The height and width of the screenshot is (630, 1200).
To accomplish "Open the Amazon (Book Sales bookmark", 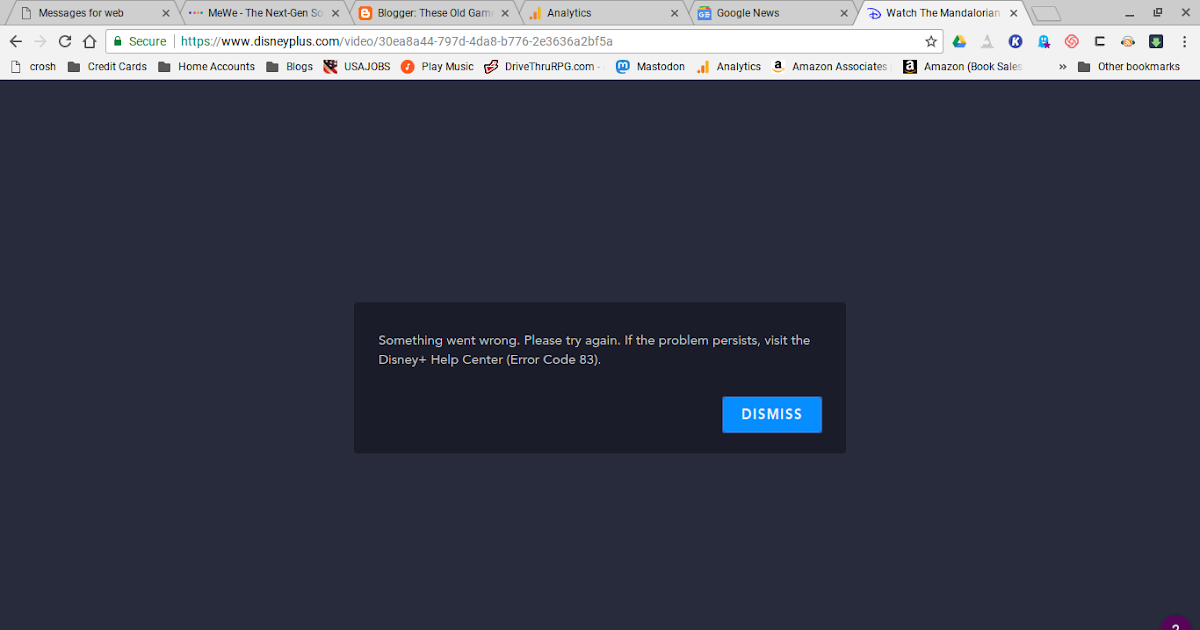I will click(x=963, y=67).
